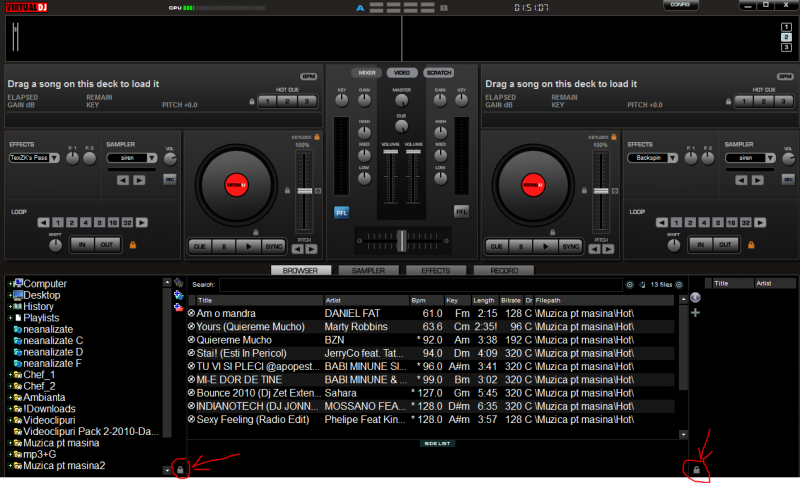
Task: Toggle lock next to left deck hot cues
Action: pyautogui.click(x=252, y=101)
